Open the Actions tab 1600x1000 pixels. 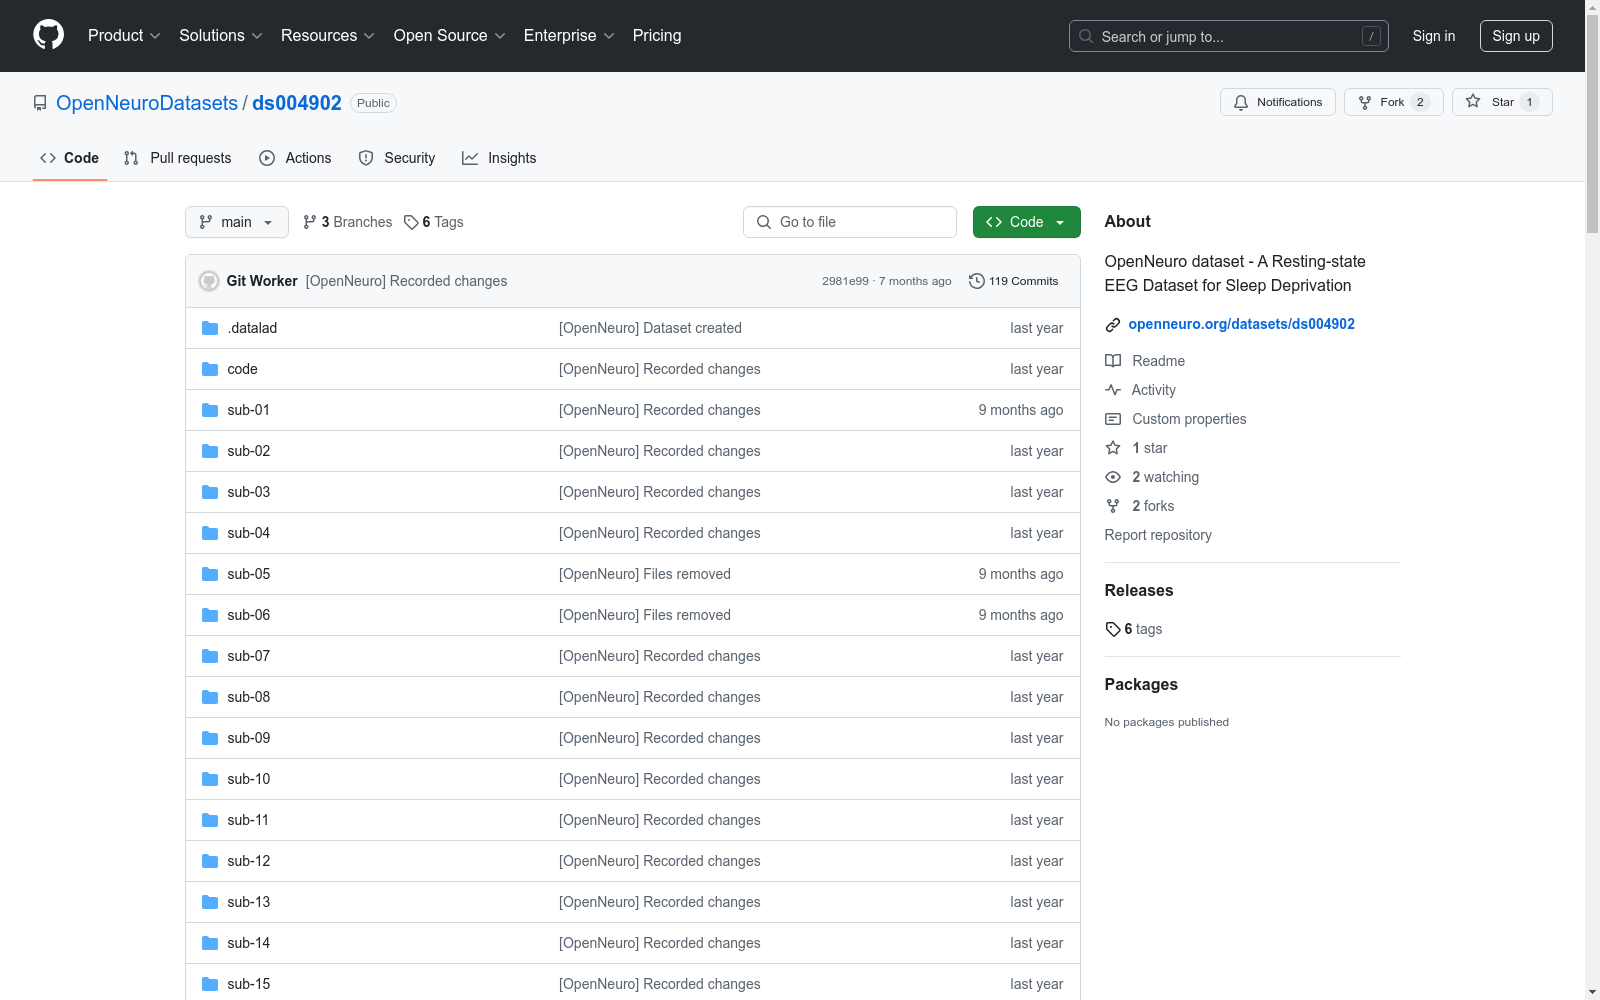295,158
